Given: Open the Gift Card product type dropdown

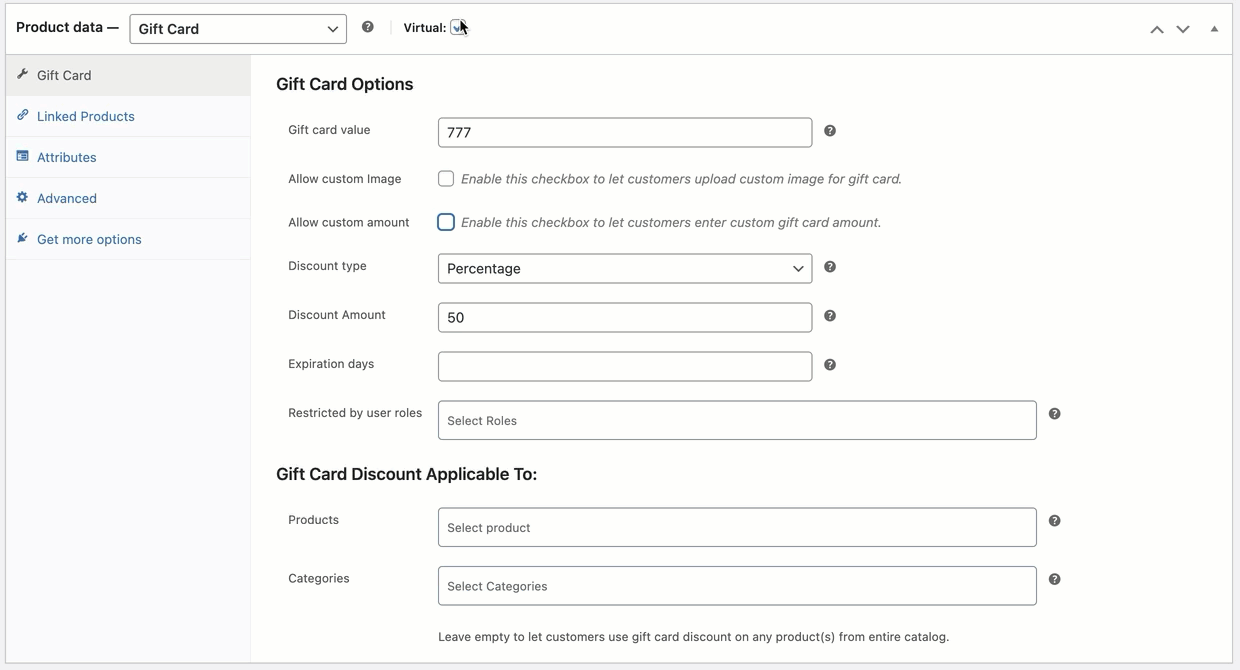Looking at the screenshot, I should 238,29.
